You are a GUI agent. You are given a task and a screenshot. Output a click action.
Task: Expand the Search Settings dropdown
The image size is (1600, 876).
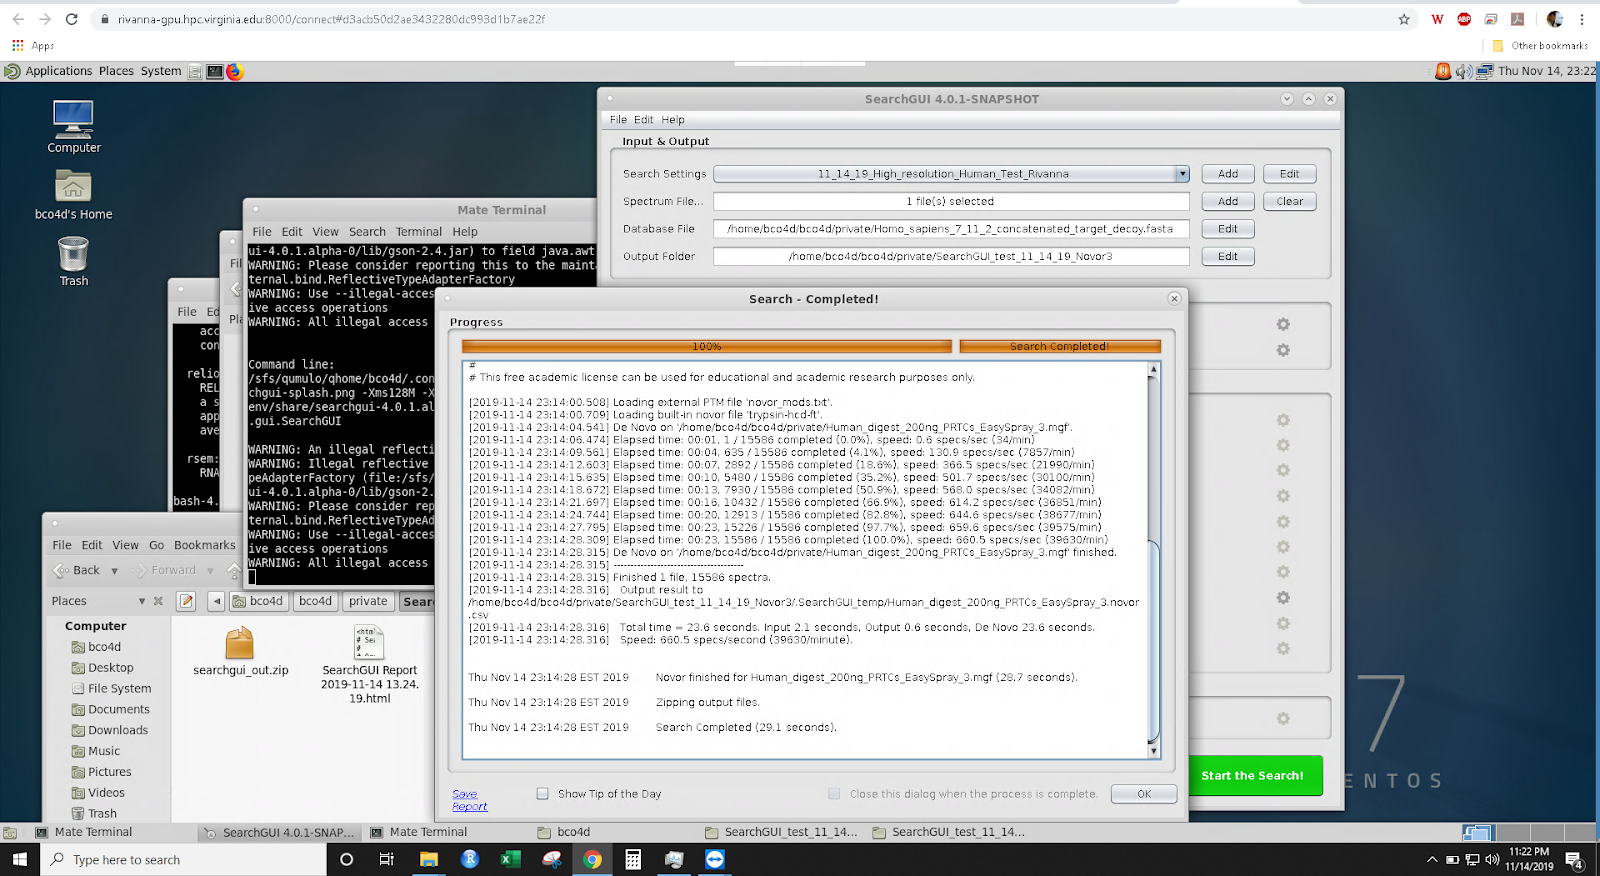coord(1182,174)
